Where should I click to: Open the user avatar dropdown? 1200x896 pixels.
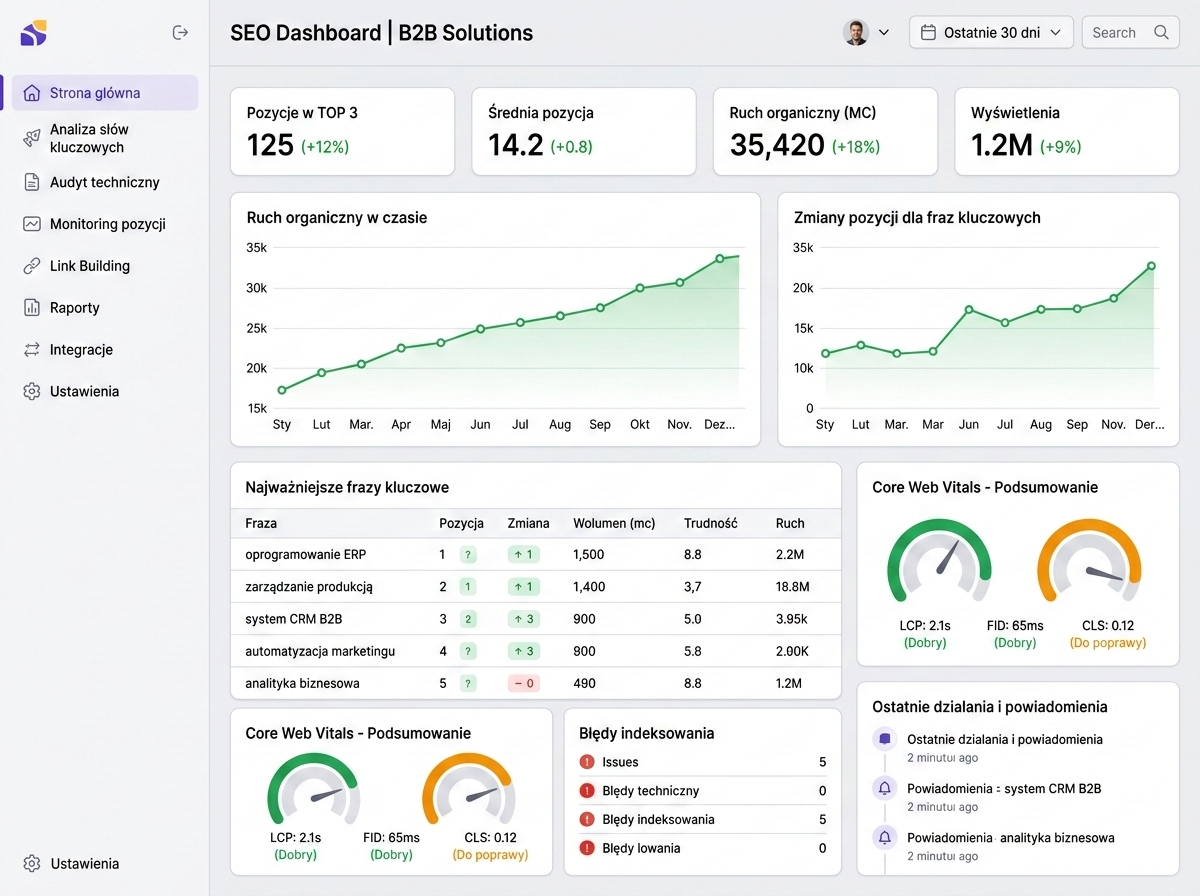[x=866, y=32]
